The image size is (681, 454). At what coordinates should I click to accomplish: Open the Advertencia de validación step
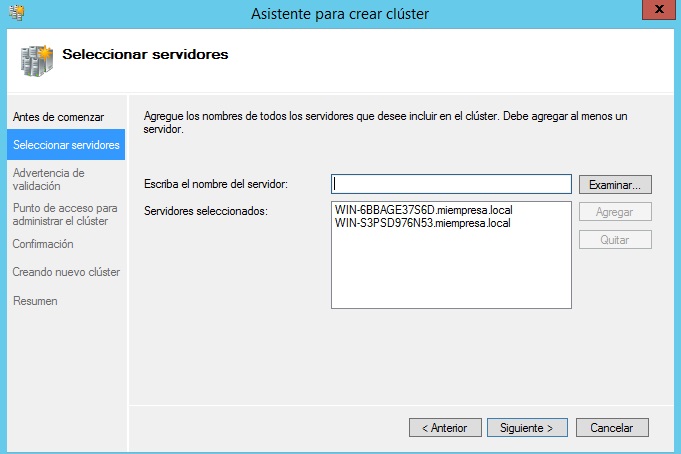(49, 178)
